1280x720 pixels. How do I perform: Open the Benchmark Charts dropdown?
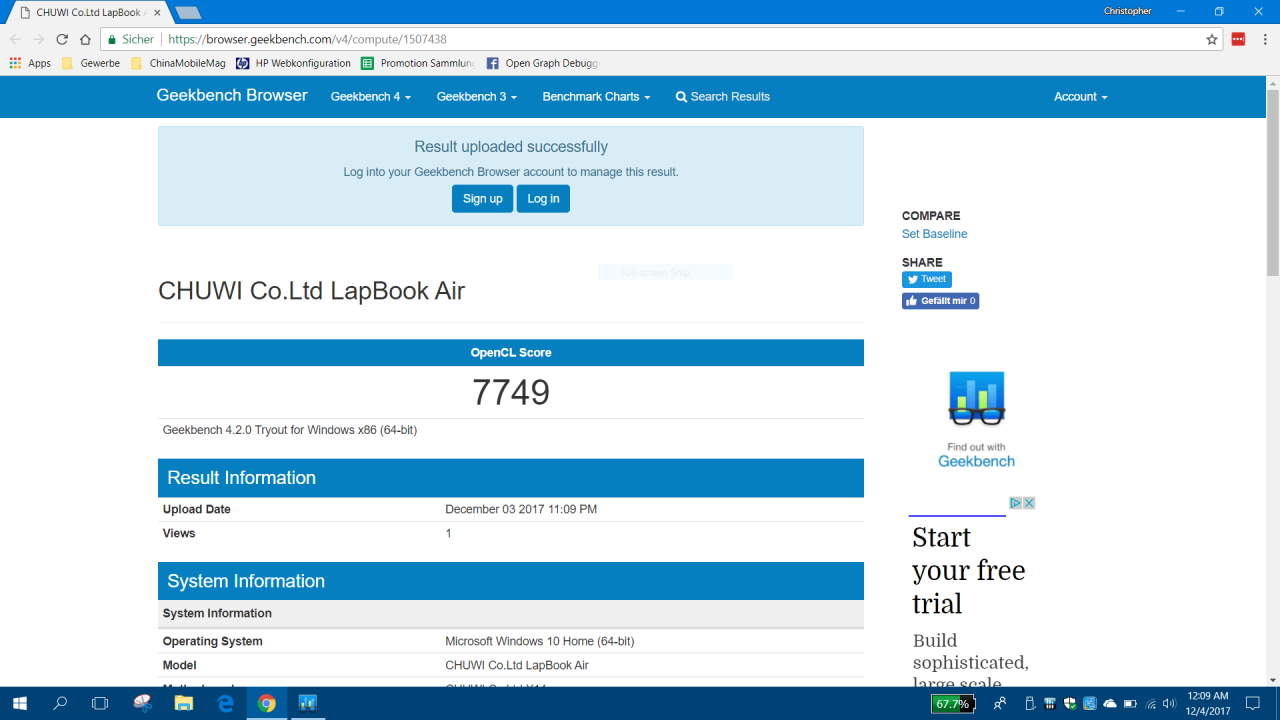[x=596, y=97]
